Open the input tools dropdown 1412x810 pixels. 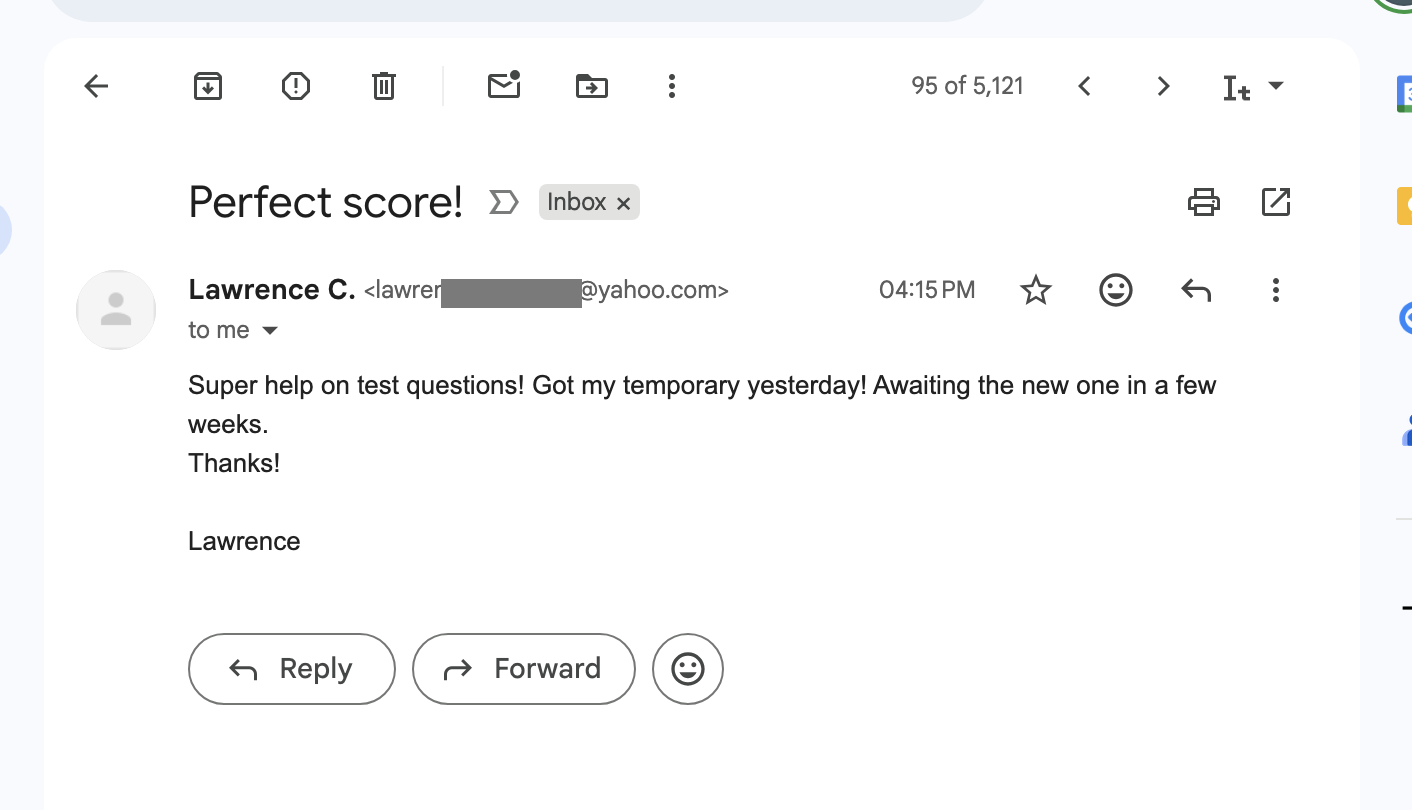coord(1278,86)
